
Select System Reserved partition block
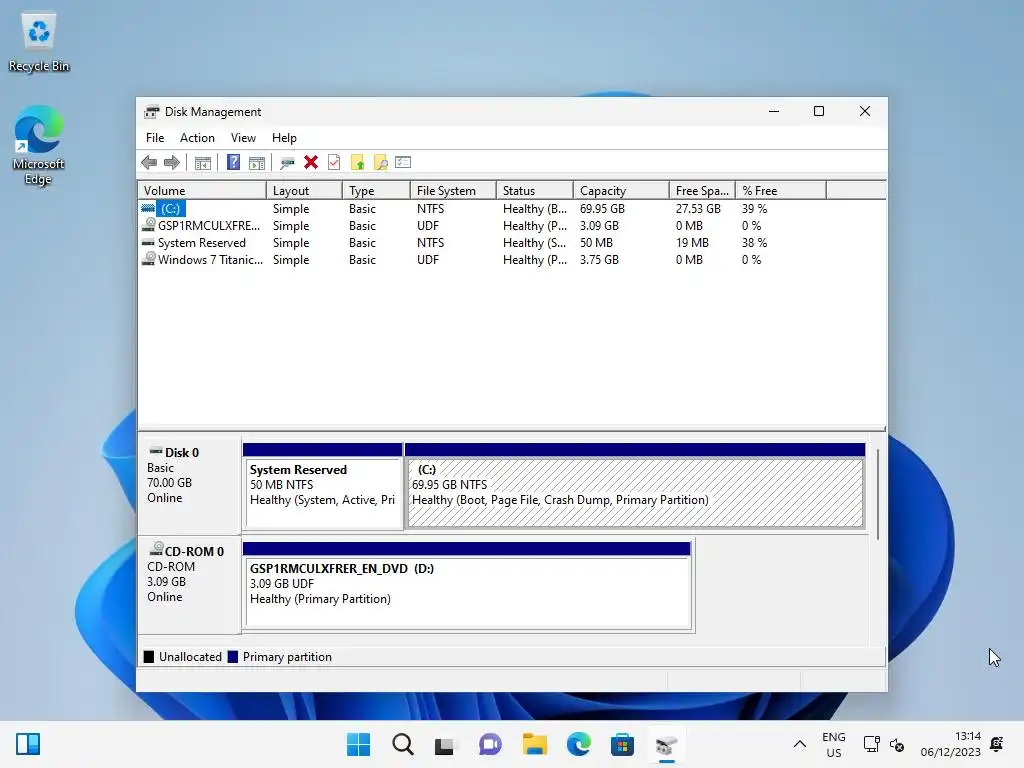tap(323, 487)
